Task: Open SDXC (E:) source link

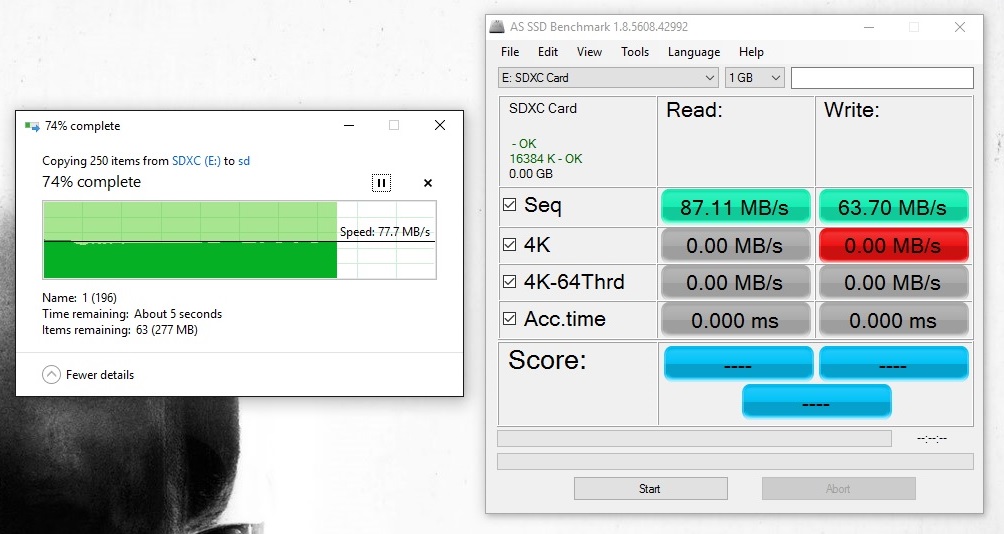Action: click(196, 161)
